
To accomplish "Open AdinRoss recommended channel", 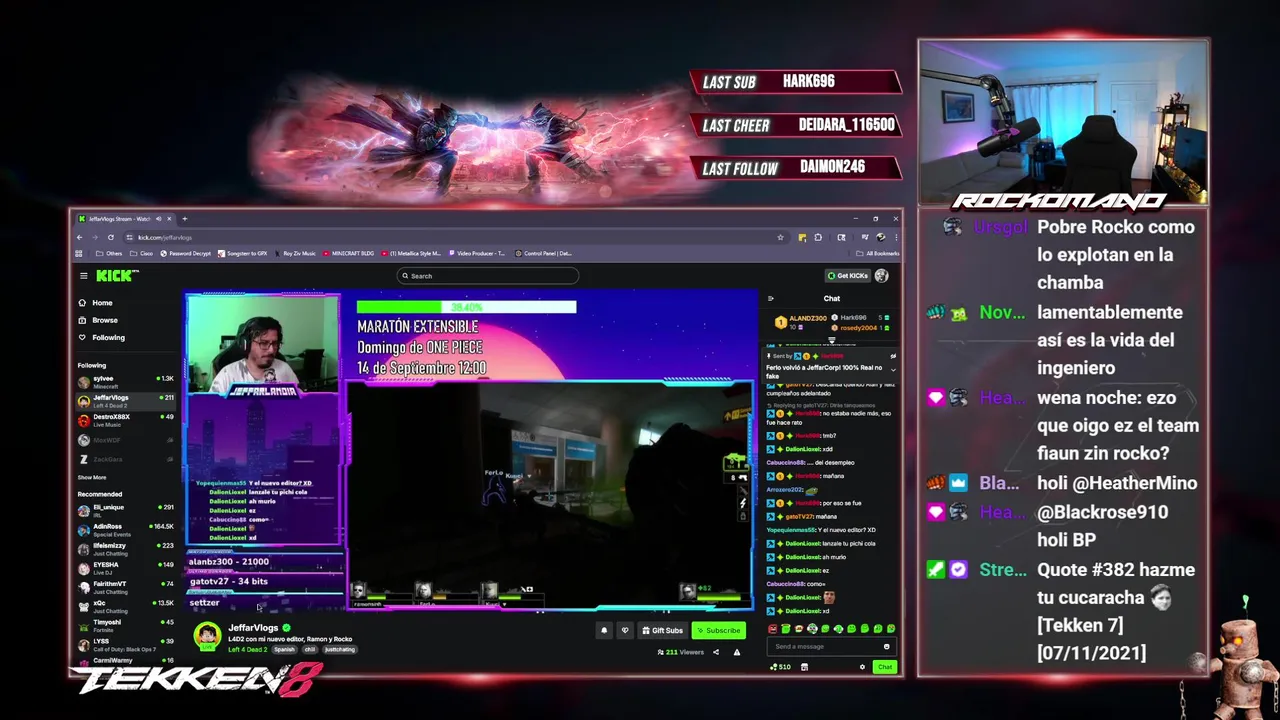I will tap(126, 529).
